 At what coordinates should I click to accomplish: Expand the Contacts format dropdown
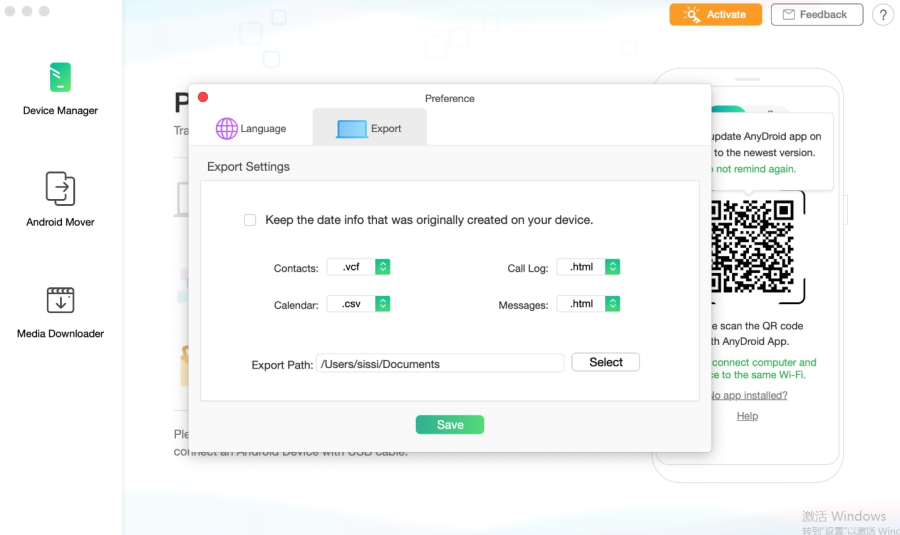[x=382, y=267]
